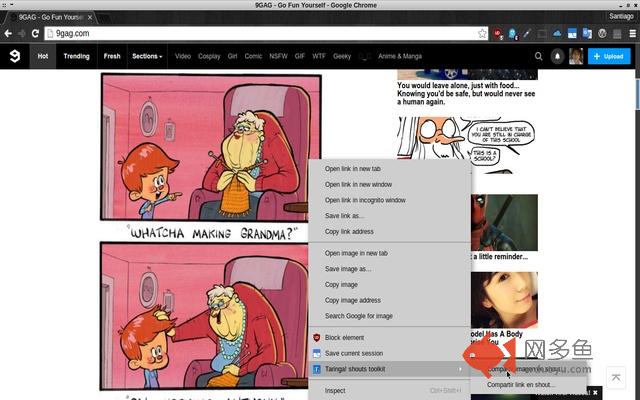Expand the Sections dropdown

pyautogui.click(x=147, y=56)
